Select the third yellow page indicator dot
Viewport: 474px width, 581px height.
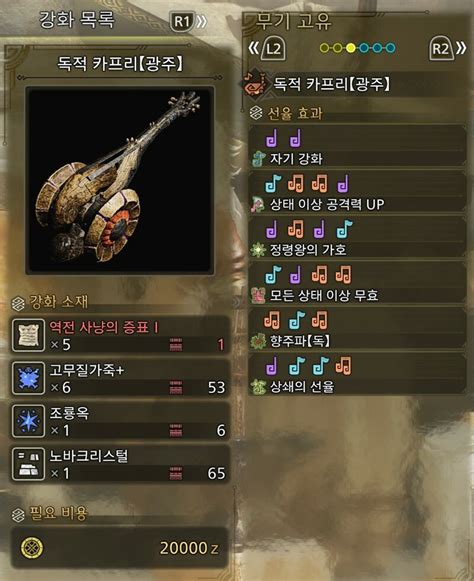(x=351, y=48)
